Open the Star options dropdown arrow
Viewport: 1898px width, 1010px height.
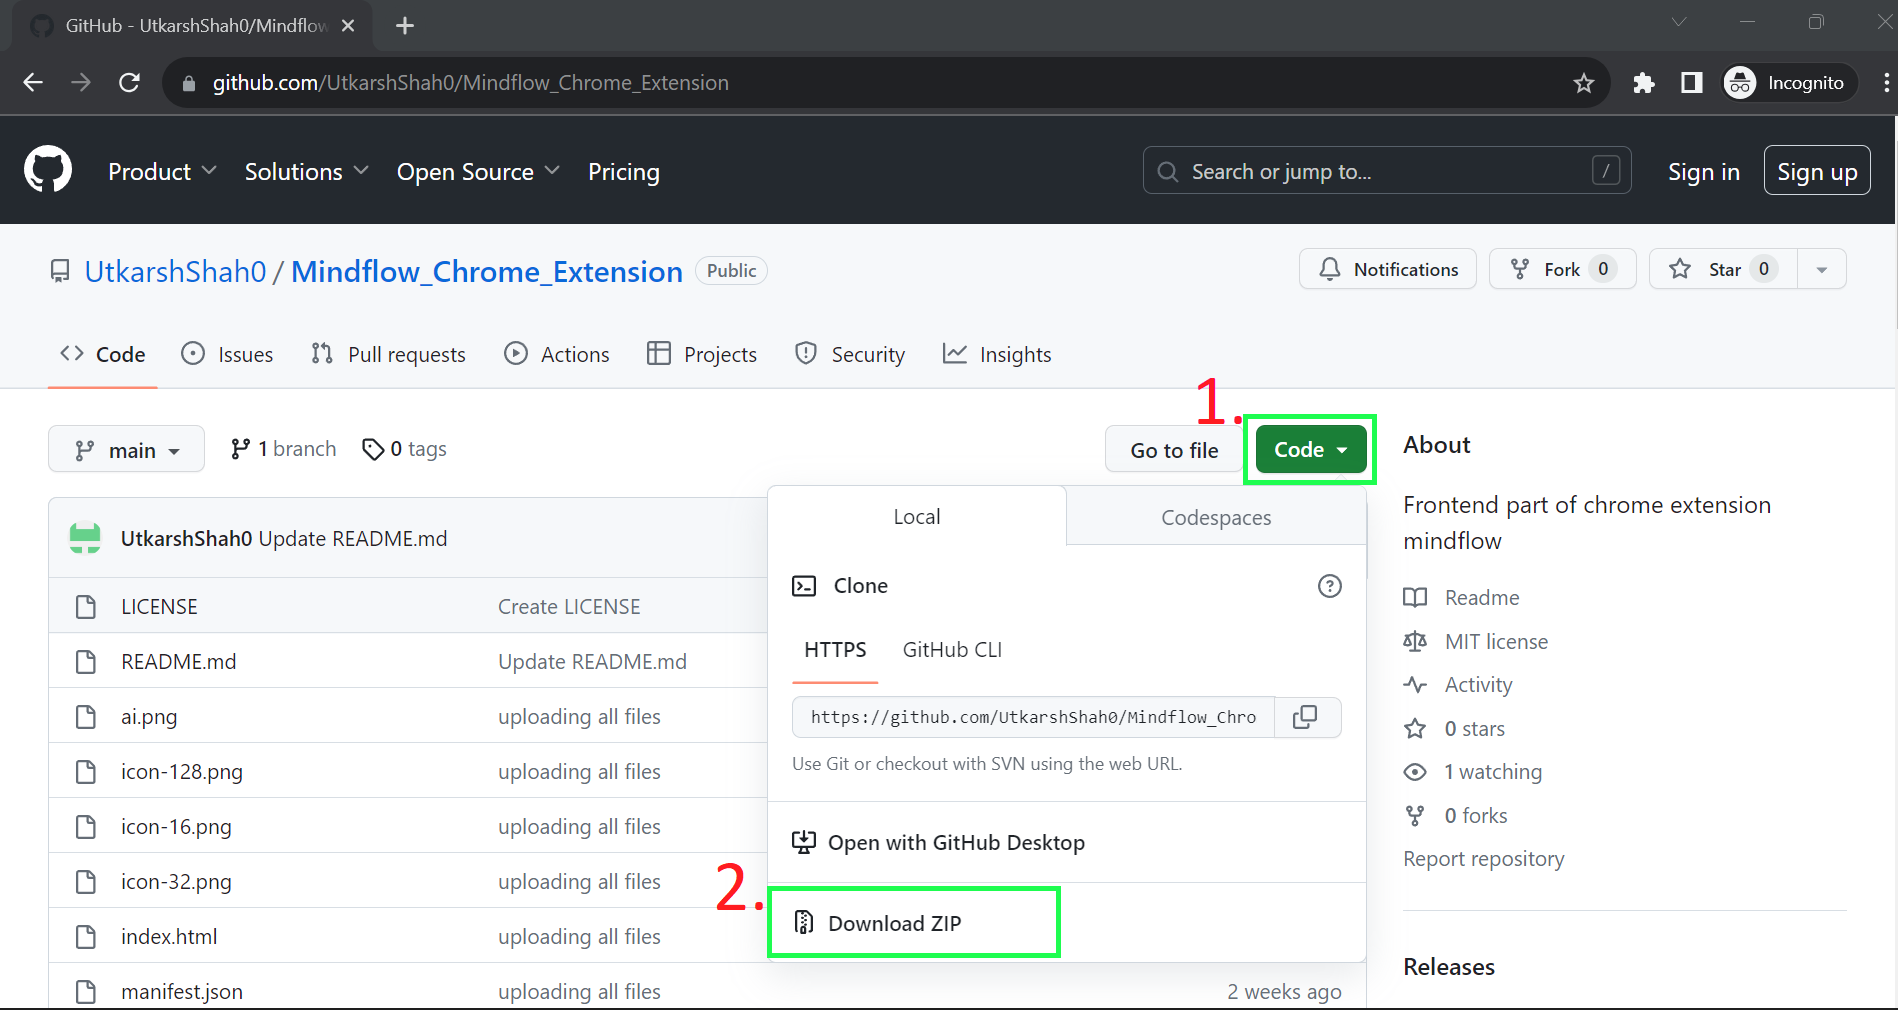pos(1822,269)
